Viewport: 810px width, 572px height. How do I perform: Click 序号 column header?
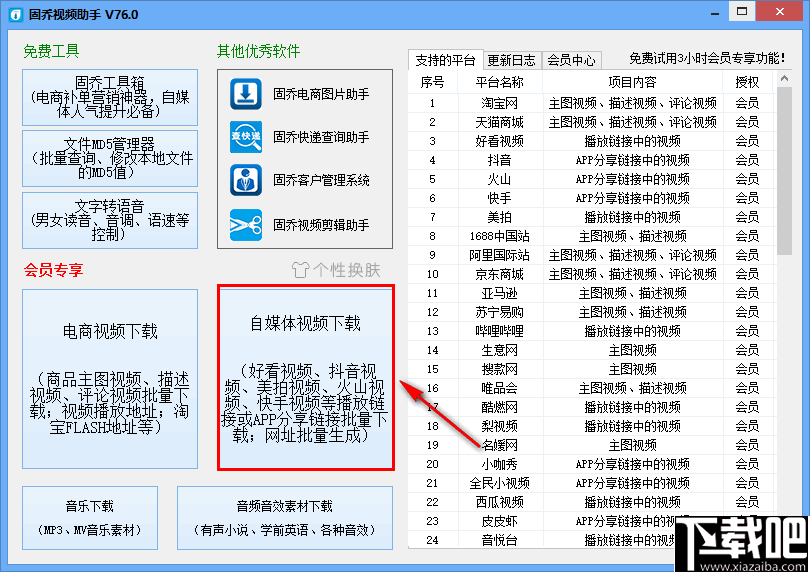click(x=432, y=82)
